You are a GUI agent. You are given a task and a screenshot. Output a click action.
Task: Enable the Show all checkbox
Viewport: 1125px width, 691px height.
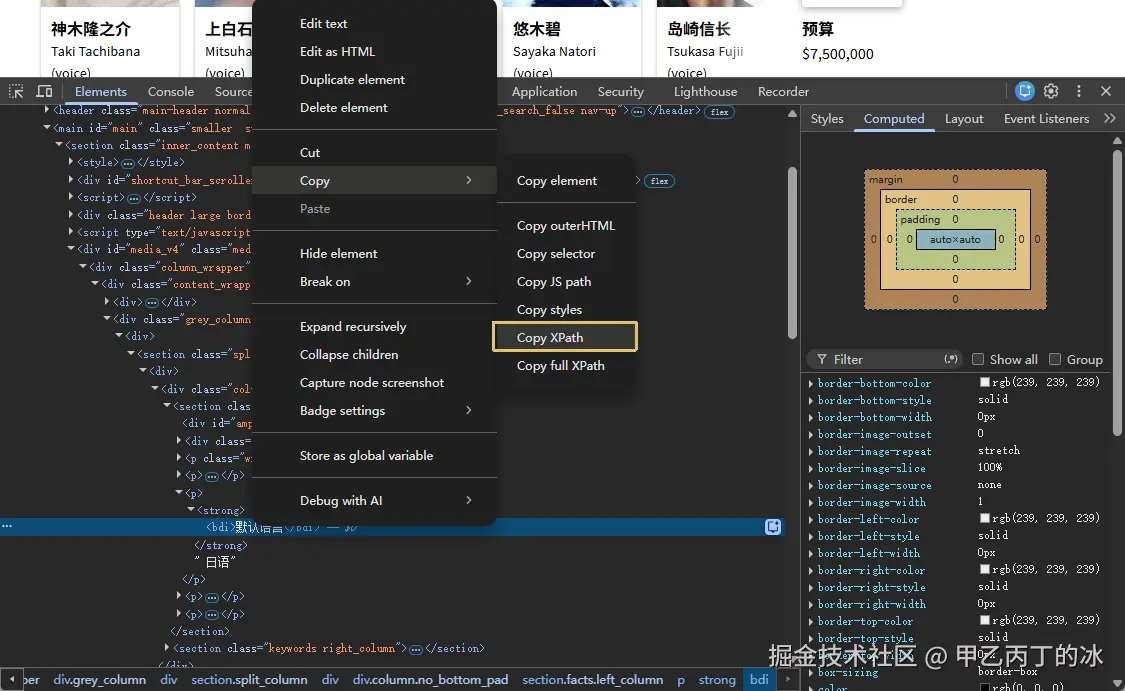tap(977, 359)
